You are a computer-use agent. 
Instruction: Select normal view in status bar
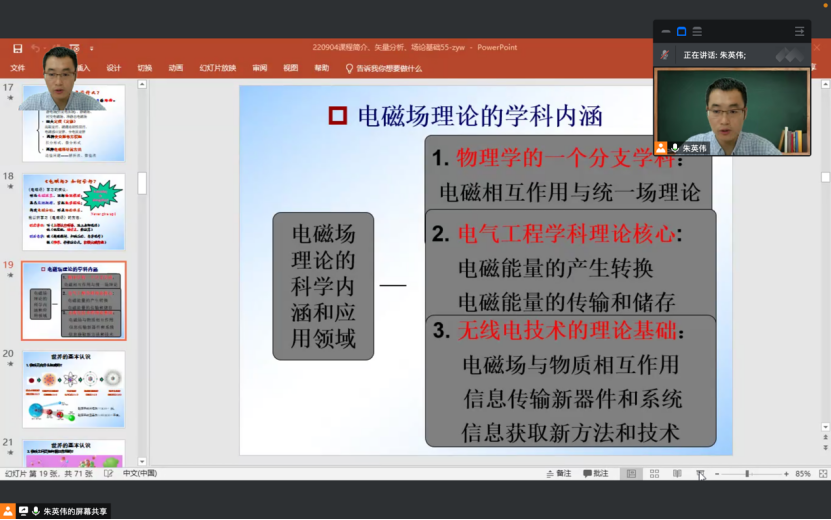click(631, 474)
